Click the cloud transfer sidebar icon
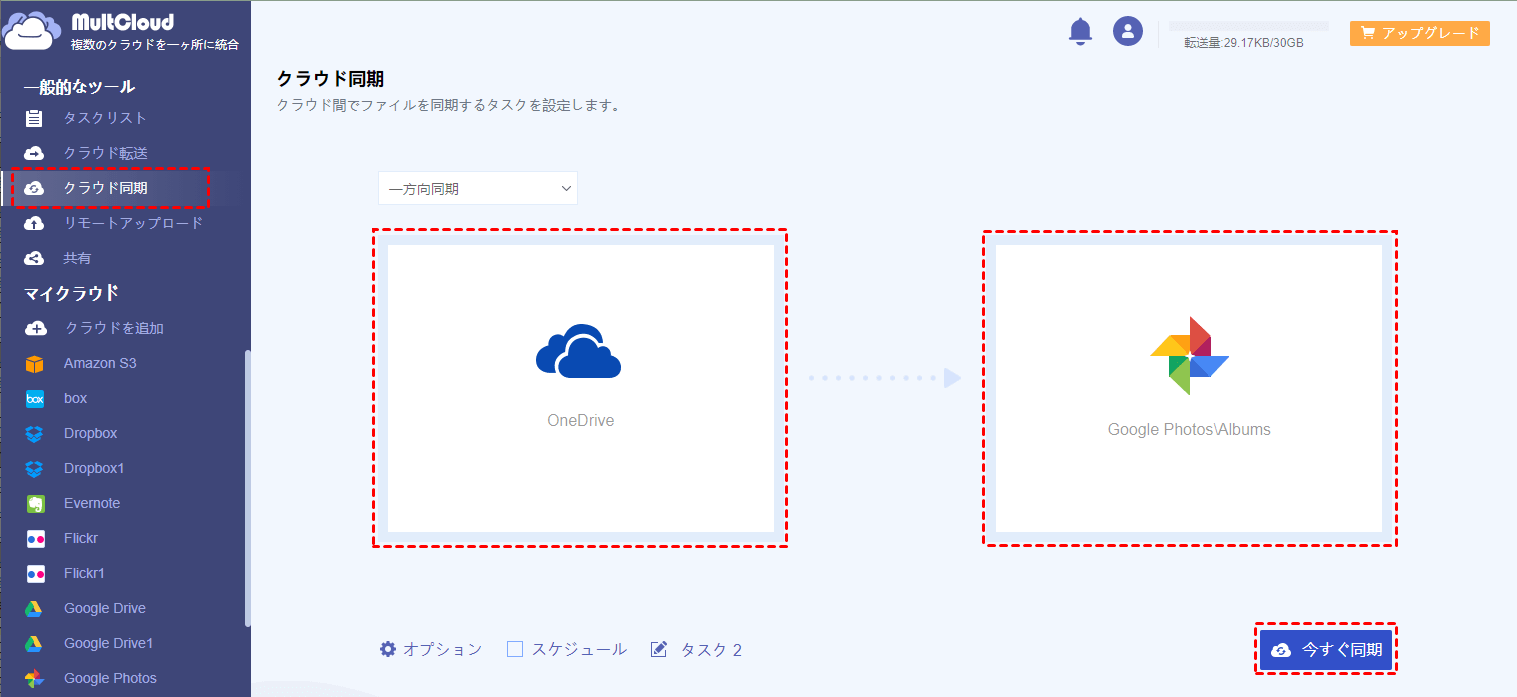This screenshot has width=1517, height=697. tap(34, 153)
